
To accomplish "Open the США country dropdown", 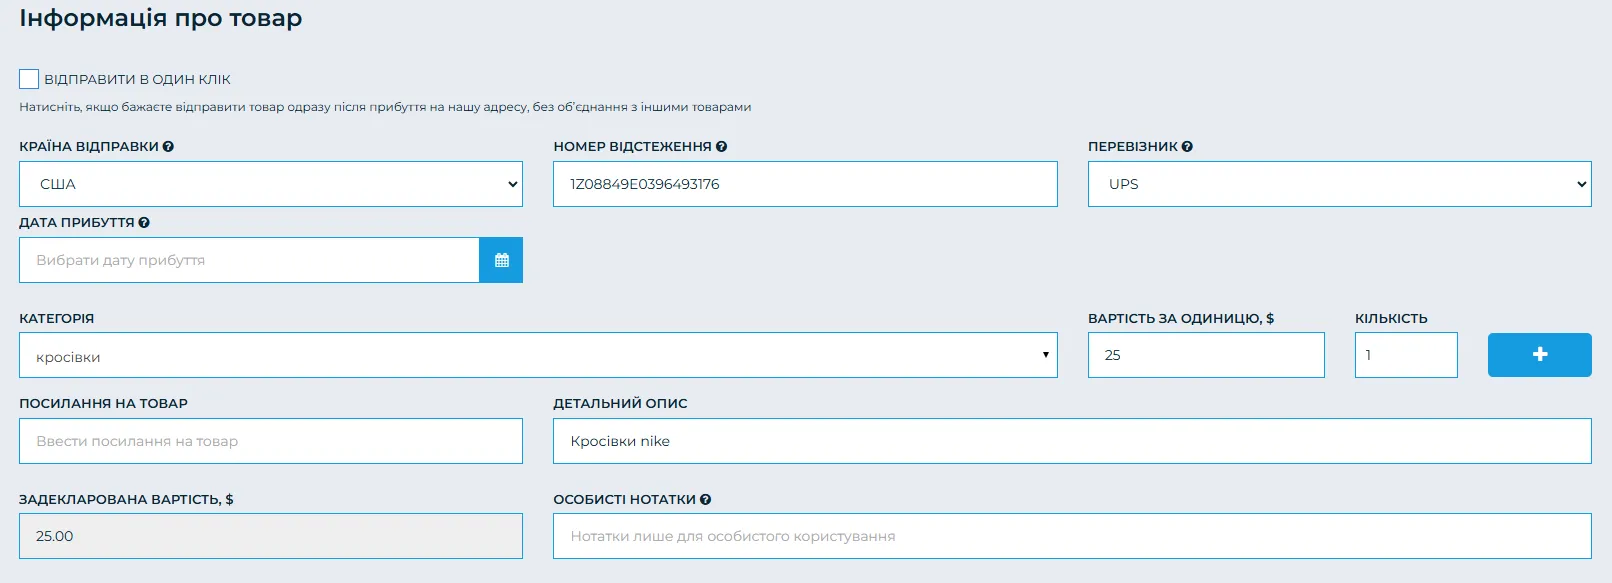I will pos(270,184).
